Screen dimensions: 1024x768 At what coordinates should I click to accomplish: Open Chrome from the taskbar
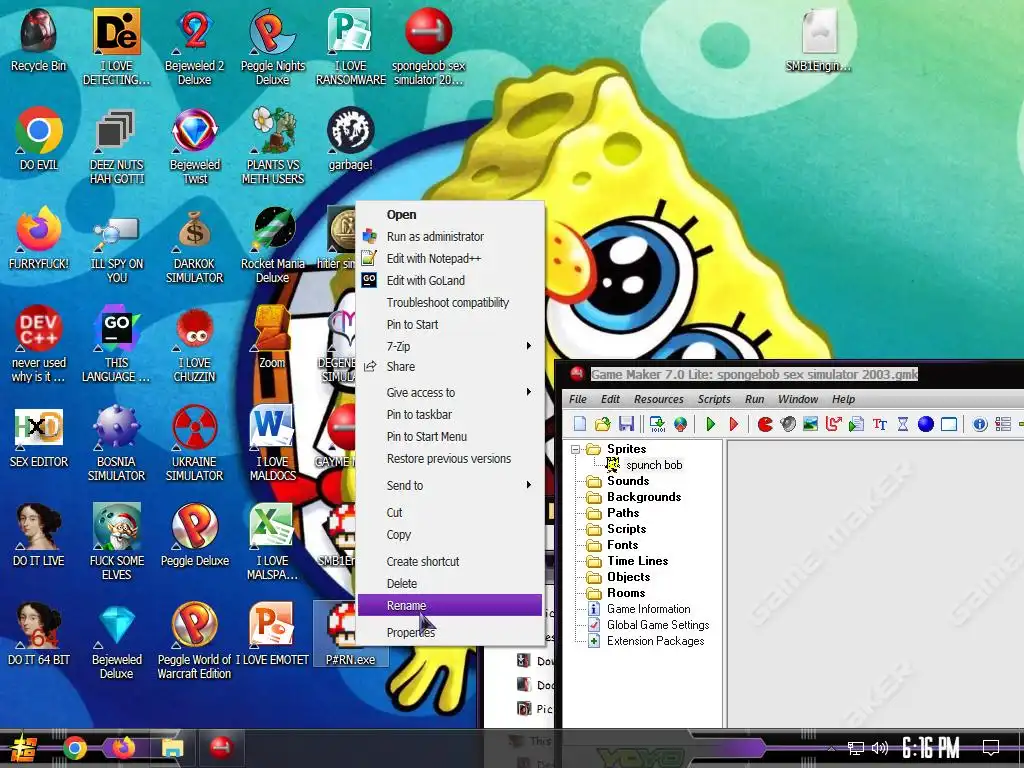75,748
